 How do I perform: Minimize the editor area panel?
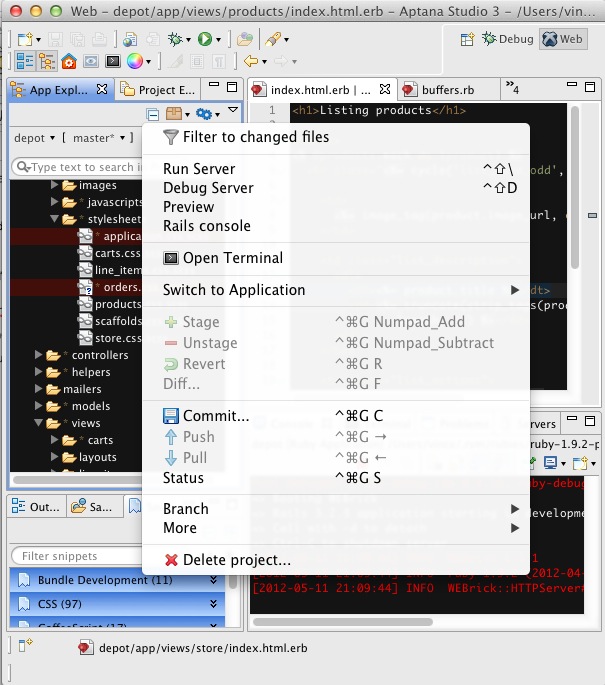[x=572, y=85]
